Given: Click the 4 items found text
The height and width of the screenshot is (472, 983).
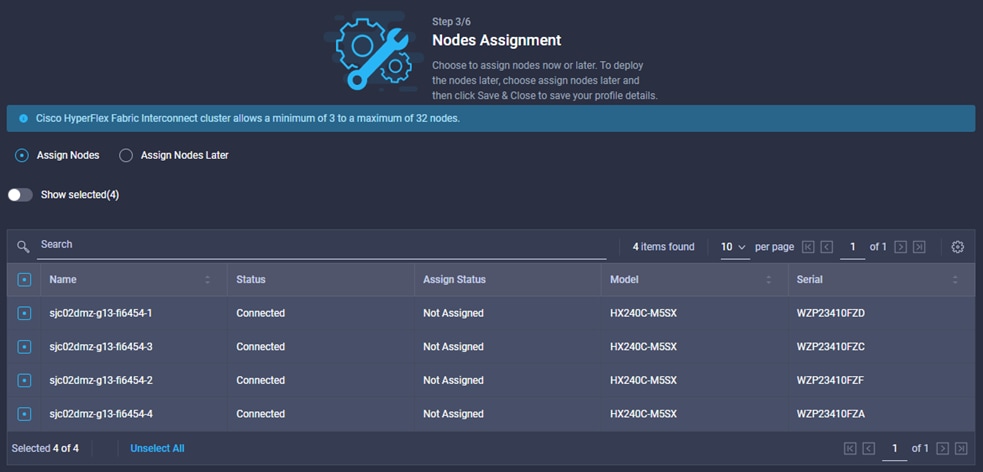Looking at the screenshot, I should (x=663, y=247).
